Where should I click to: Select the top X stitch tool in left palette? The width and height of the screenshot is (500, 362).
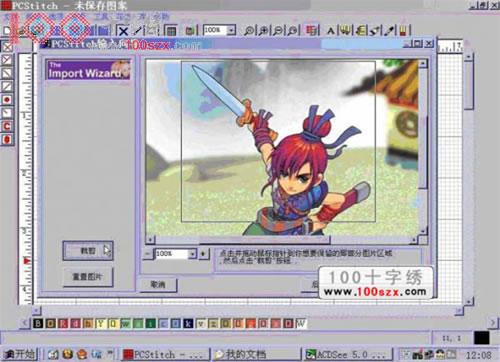coord(7,47)
